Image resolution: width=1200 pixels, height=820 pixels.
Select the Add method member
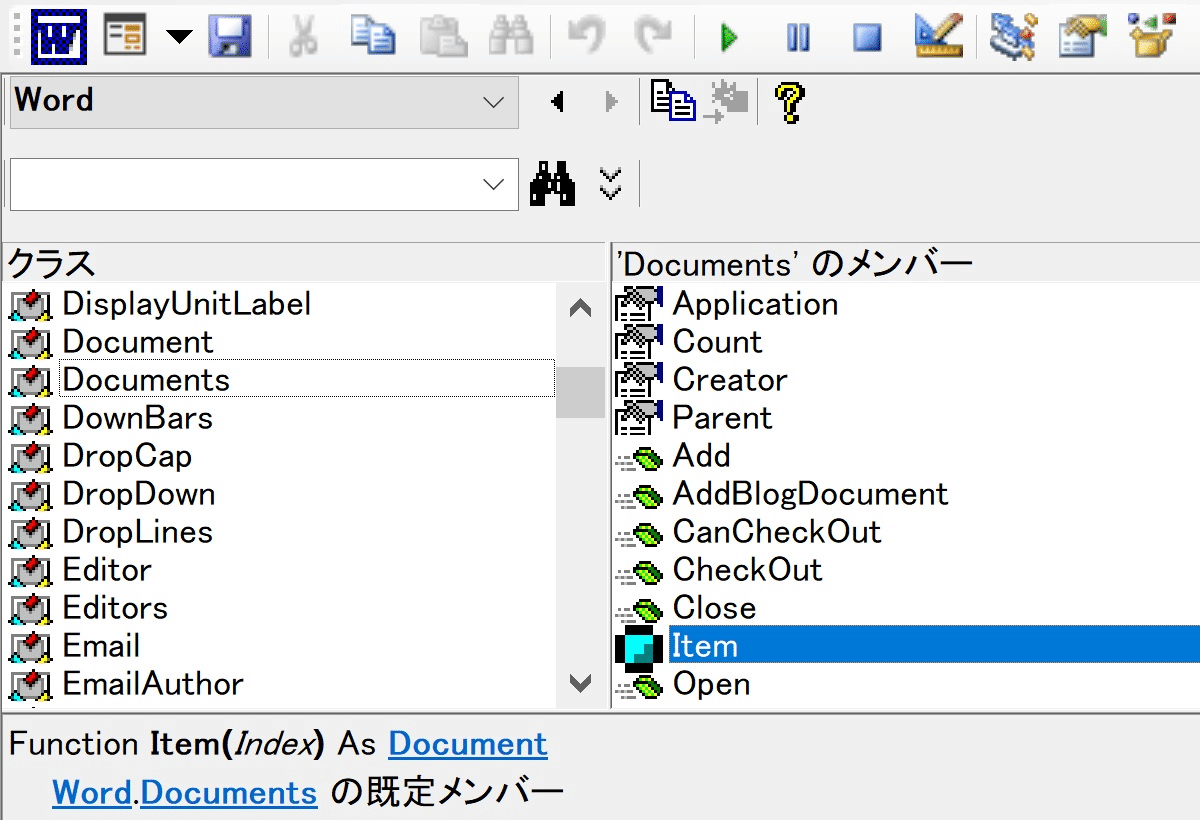click(701, 456)
